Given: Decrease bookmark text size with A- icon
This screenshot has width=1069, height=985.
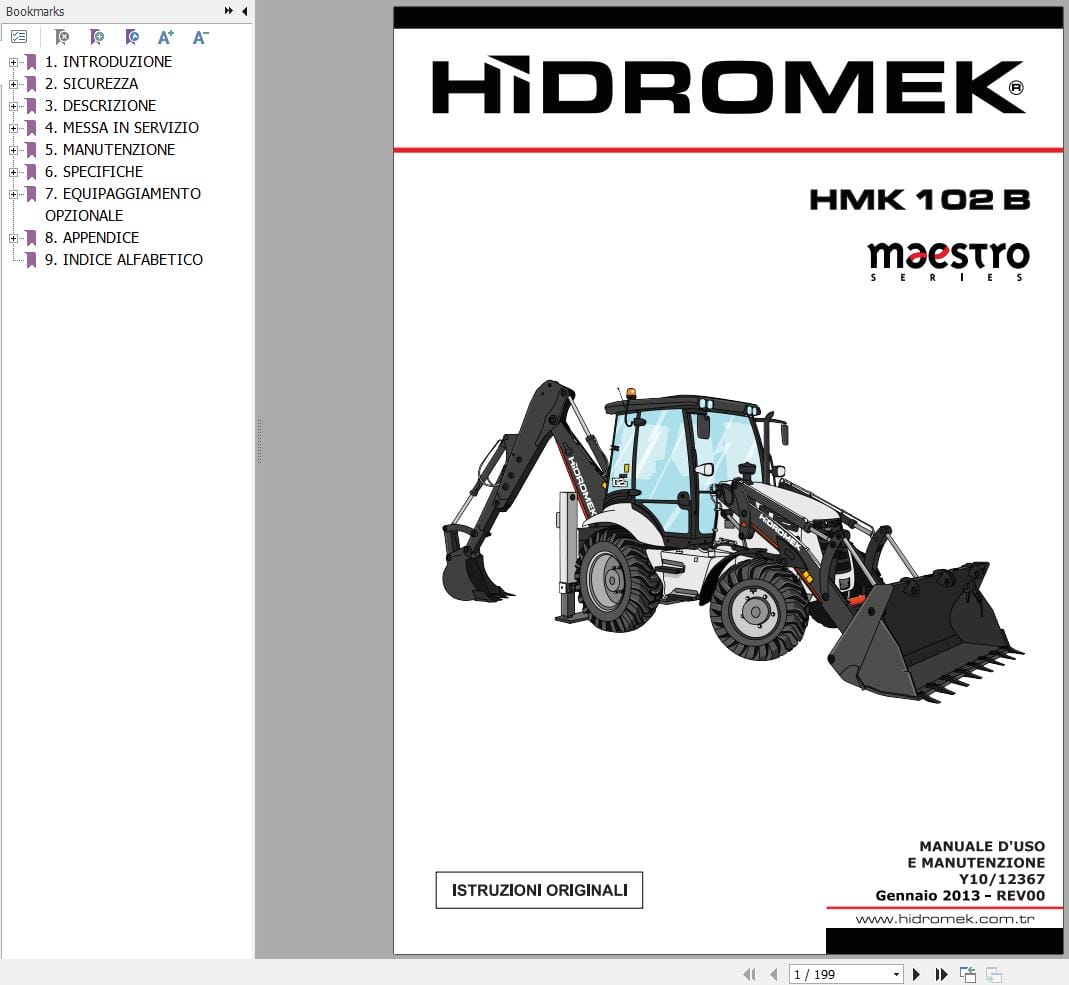Looking at the screenshot, I should 199,36.
